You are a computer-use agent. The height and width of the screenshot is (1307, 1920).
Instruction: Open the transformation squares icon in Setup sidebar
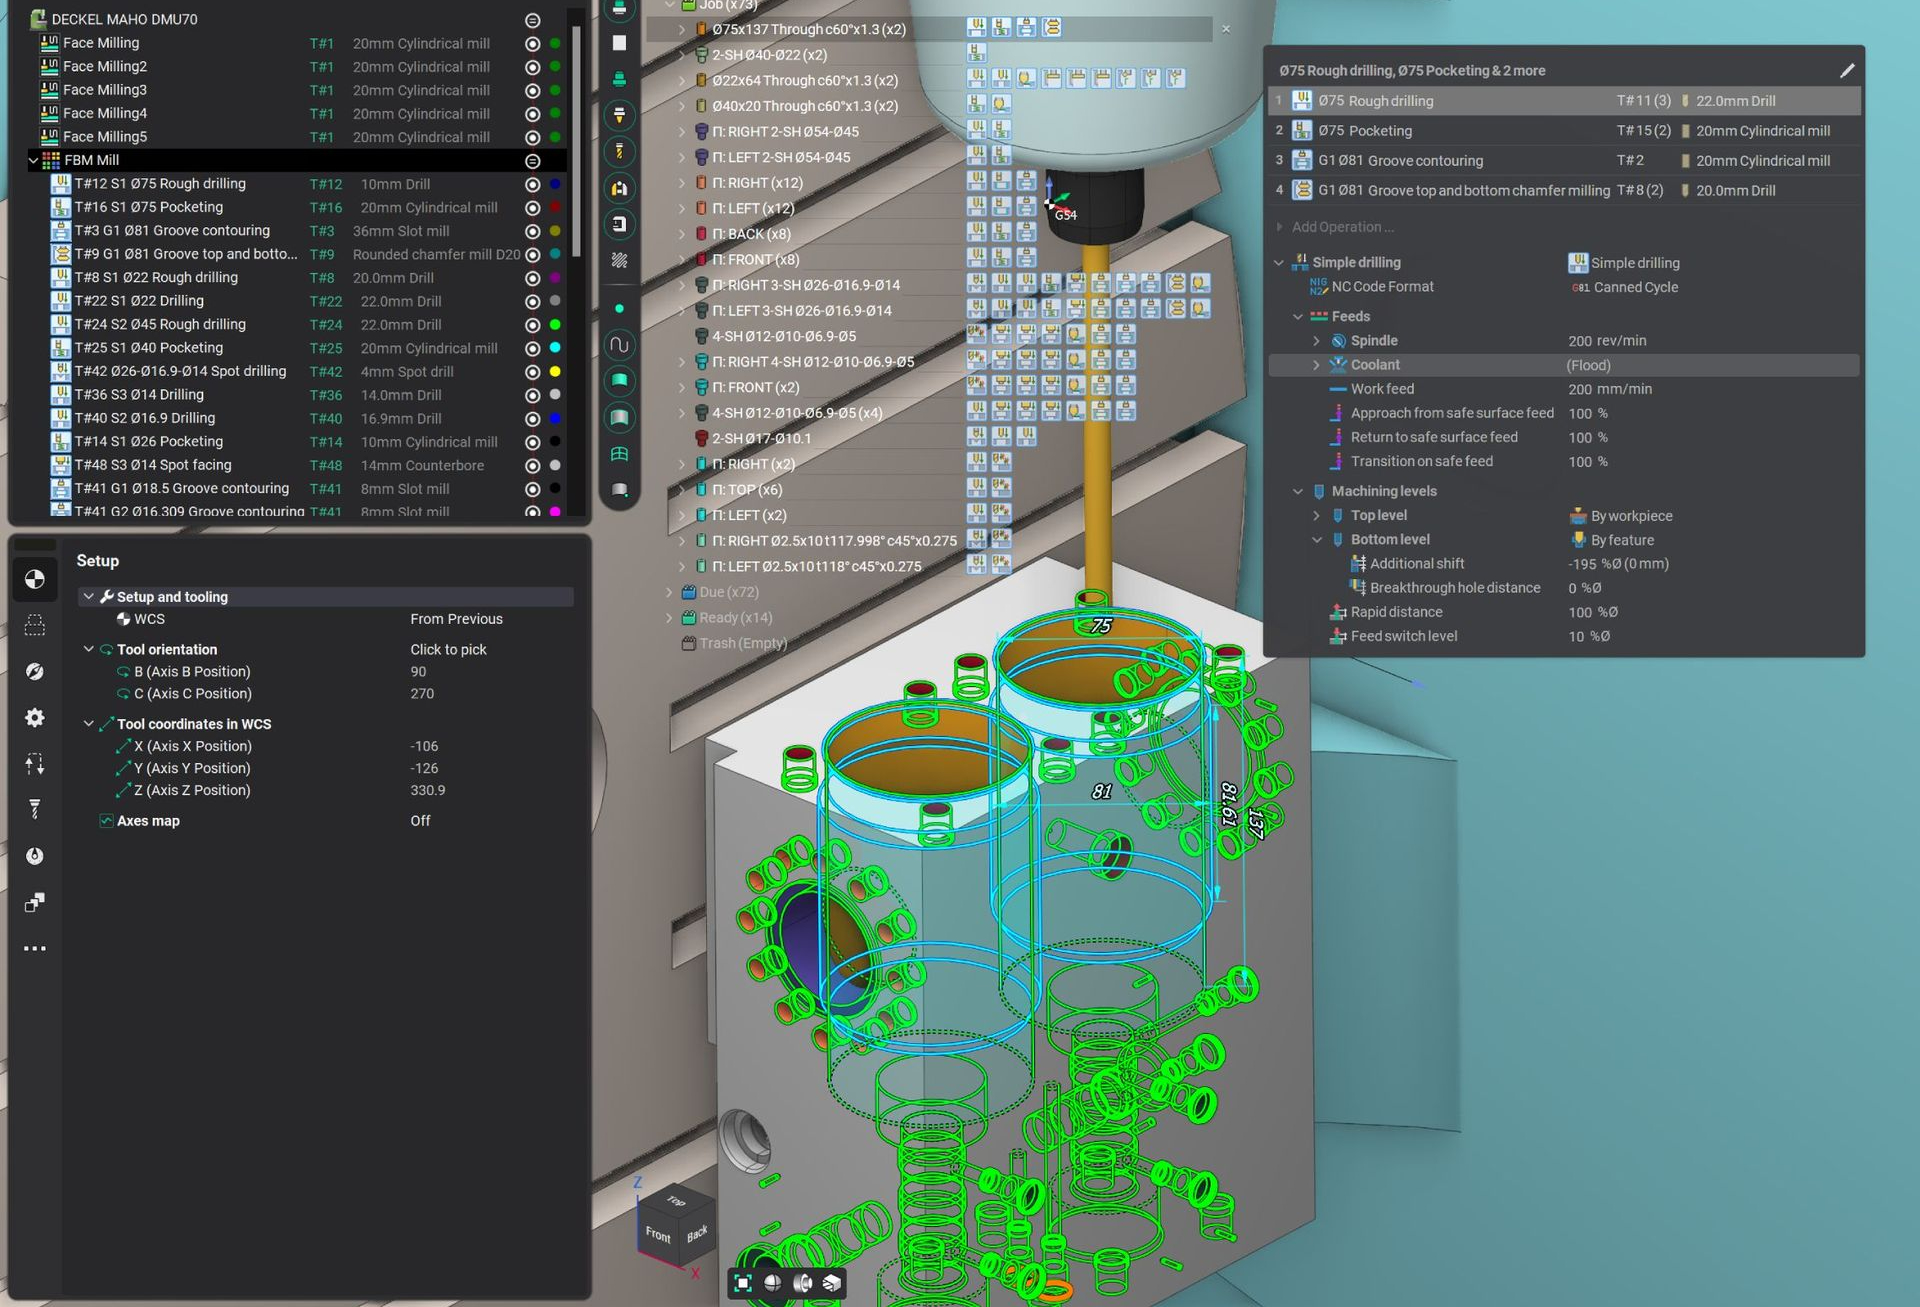(35, 903)
